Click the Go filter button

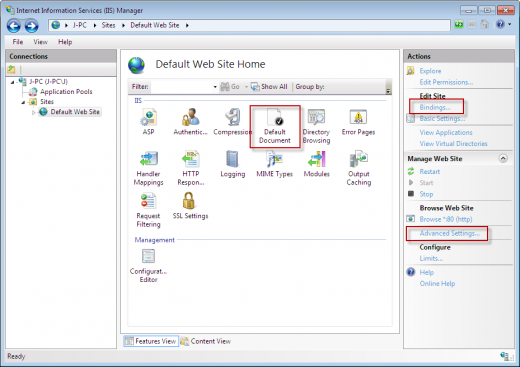pos(230,87)
